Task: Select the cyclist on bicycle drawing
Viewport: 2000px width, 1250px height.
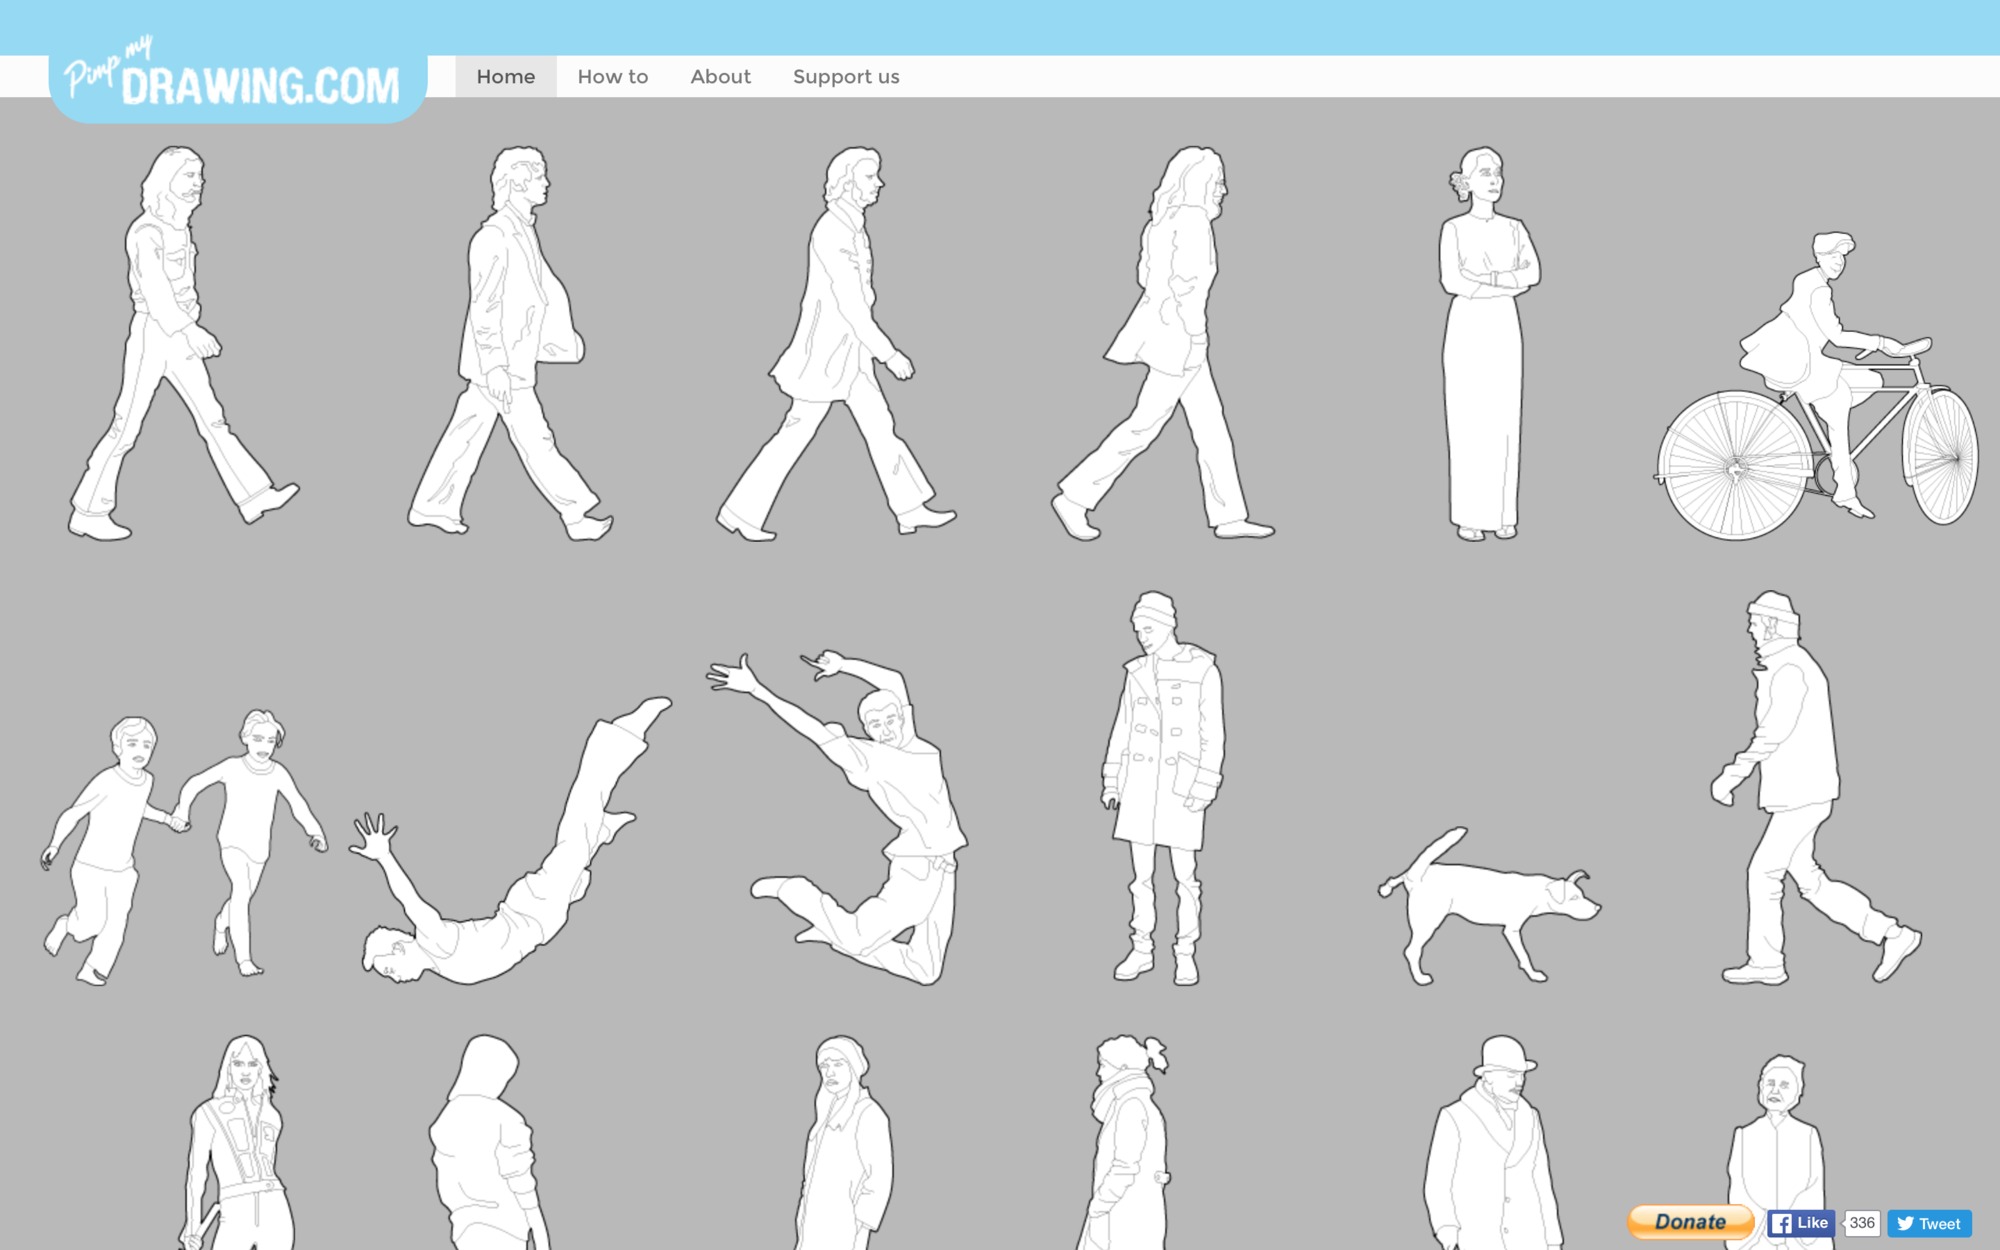Action: [x=1815, y=400]
